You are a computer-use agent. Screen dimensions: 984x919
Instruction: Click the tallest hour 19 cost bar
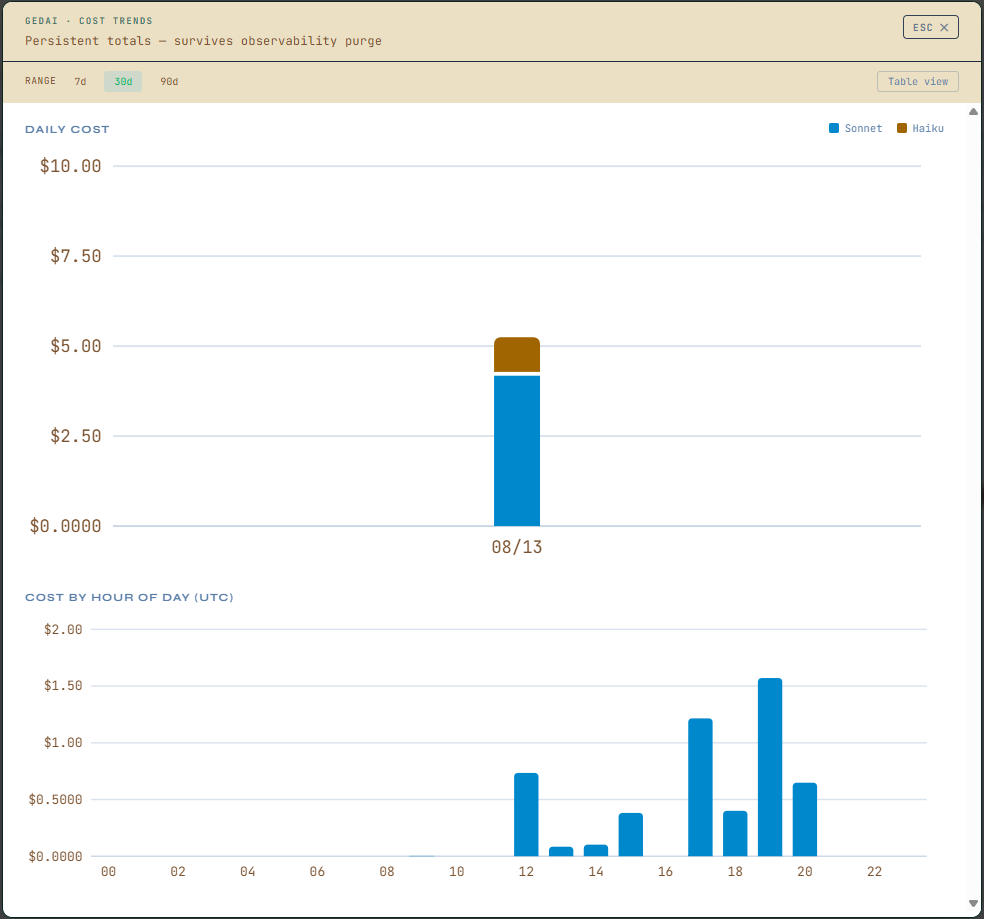pos(770,767)
